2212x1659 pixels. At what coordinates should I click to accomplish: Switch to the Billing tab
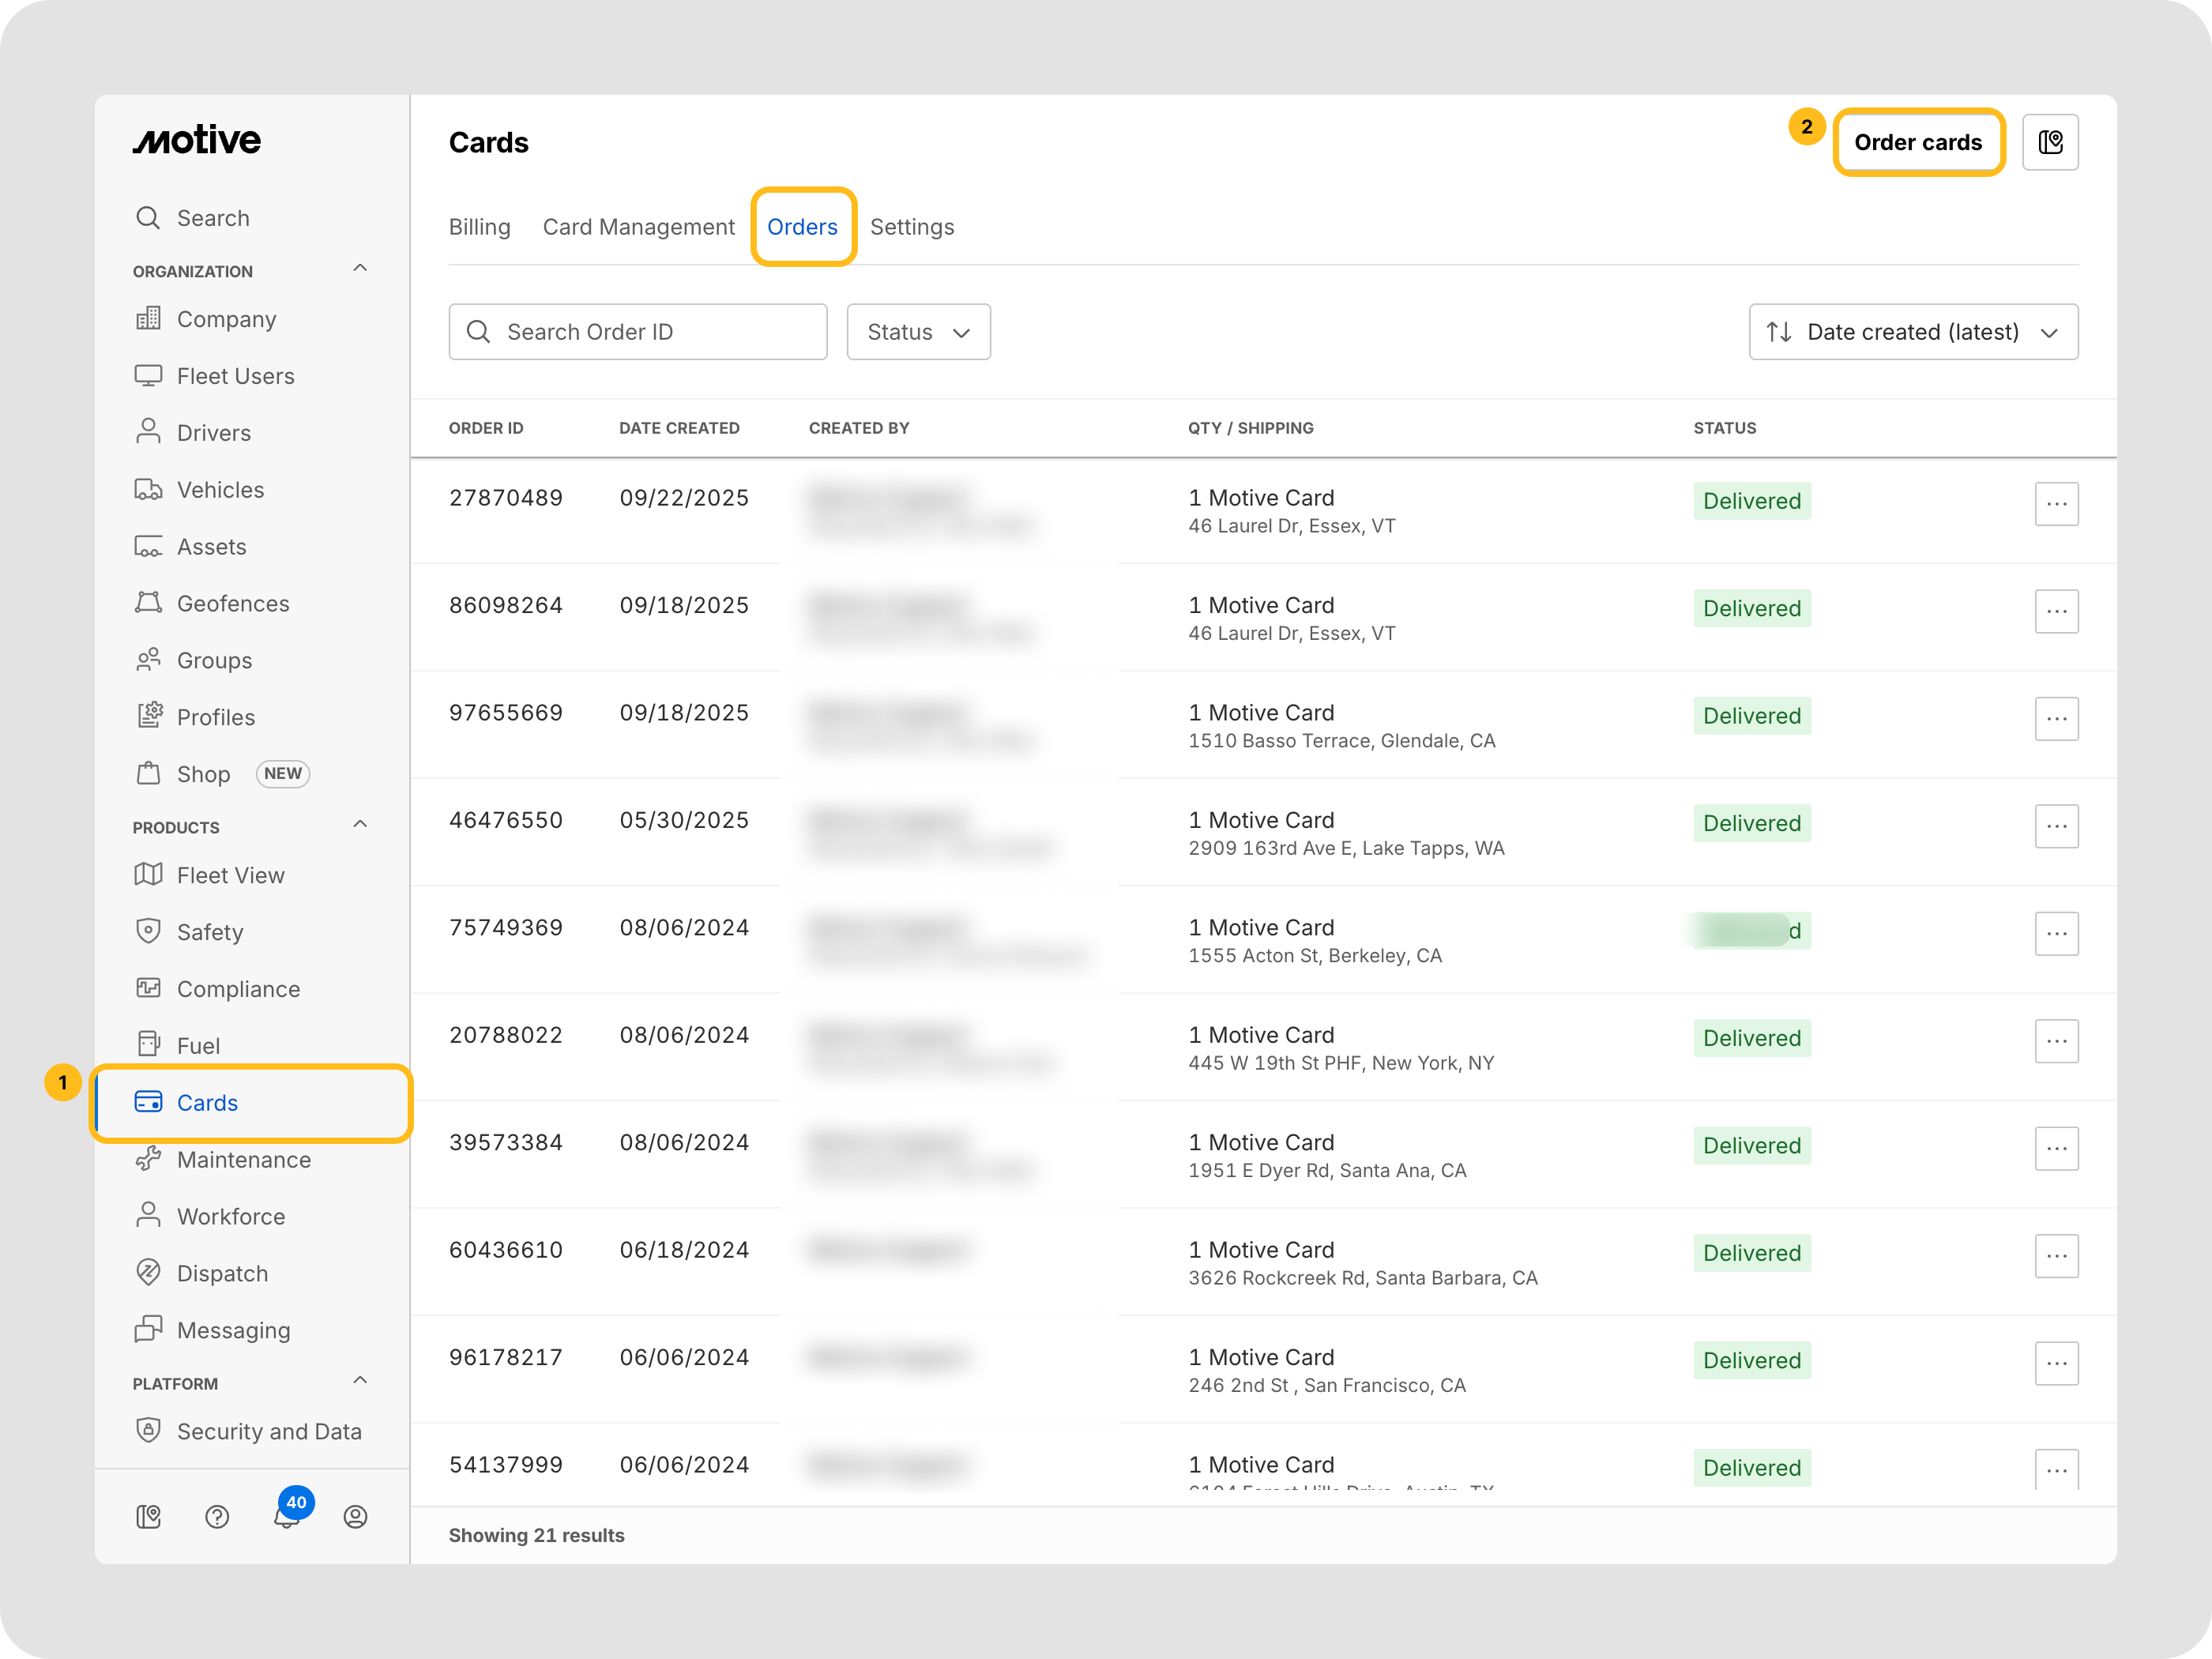479,227
